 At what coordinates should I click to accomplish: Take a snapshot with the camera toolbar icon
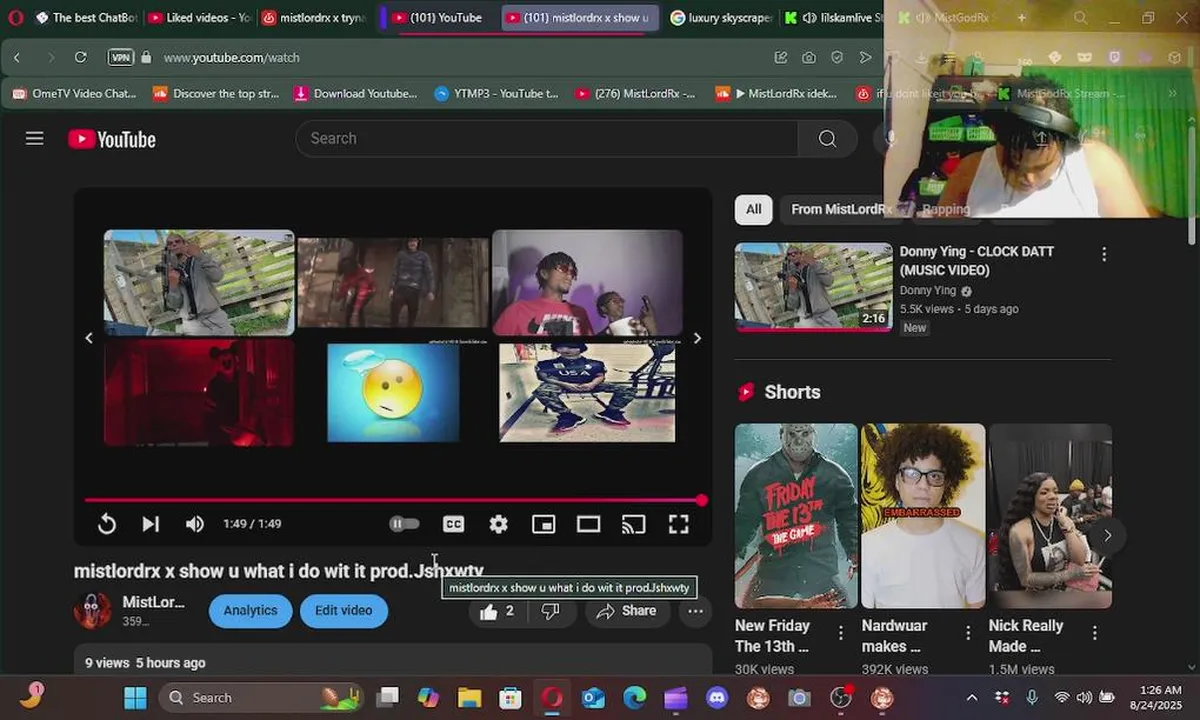coord(809,58)
